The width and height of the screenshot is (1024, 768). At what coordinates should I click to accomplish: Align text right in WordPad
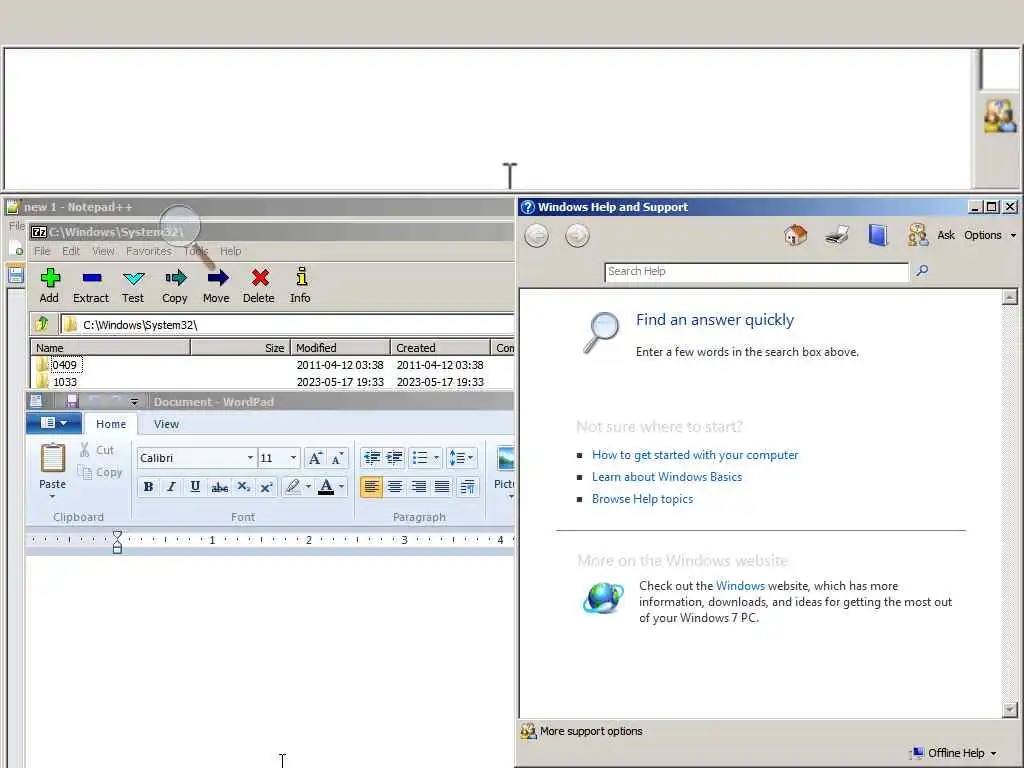[x=419, y=487]
